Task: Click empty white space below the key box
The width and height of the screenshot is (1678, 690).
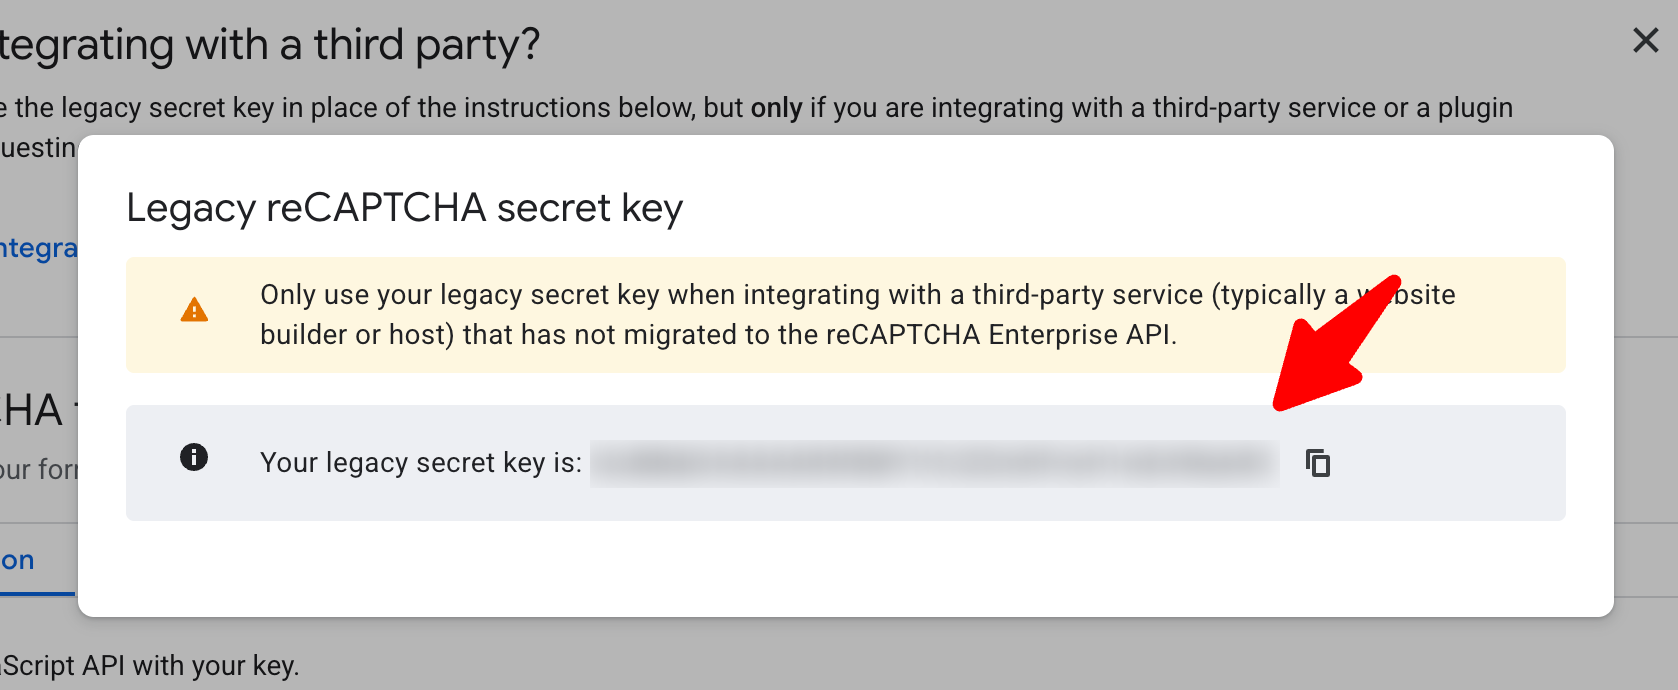Action: [845, 568]
